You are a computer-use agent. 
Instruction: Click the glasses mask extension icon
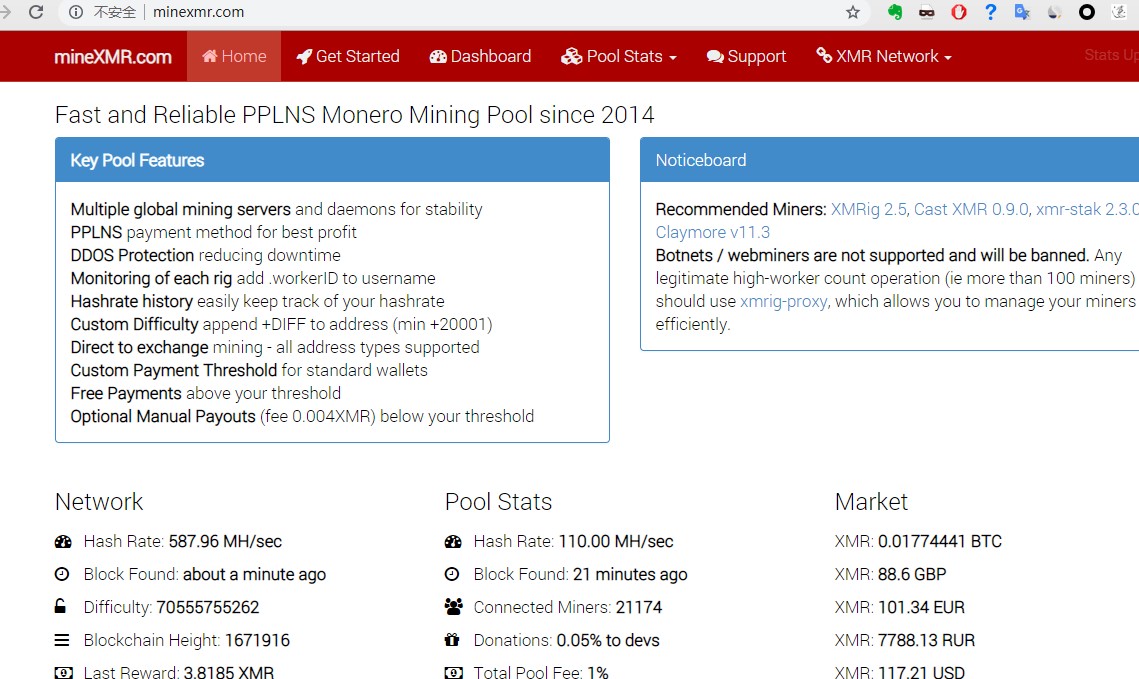pyautogui.click(x=927, y=12)
